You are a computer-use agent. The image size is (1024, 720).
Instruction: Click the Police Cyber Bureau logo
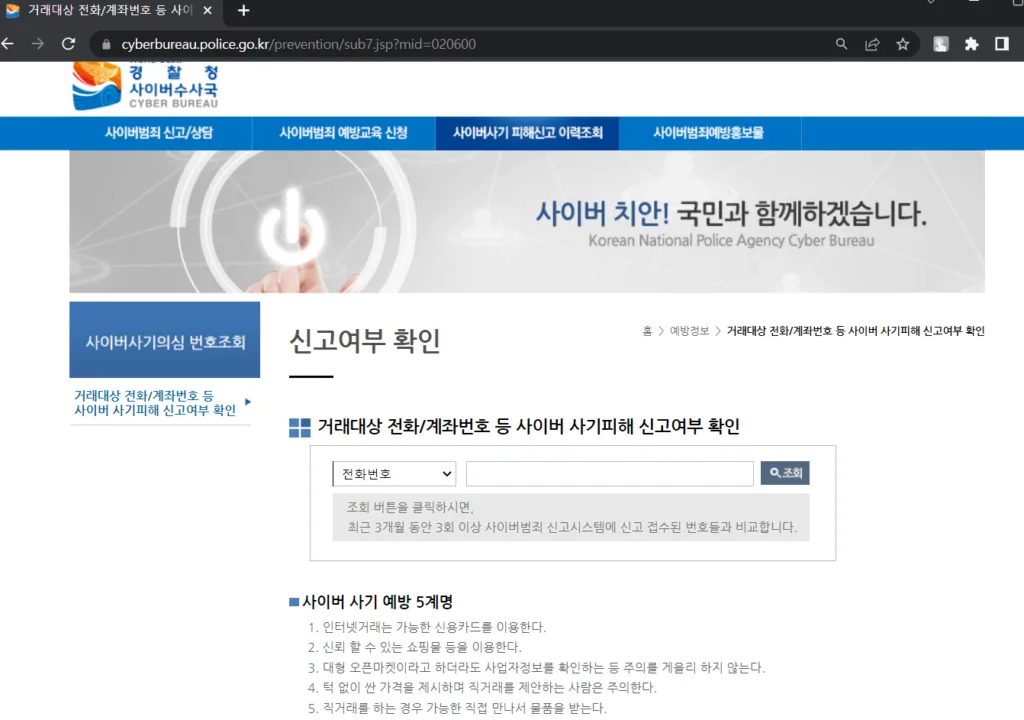pyautogui.click(x=145, y=86)
